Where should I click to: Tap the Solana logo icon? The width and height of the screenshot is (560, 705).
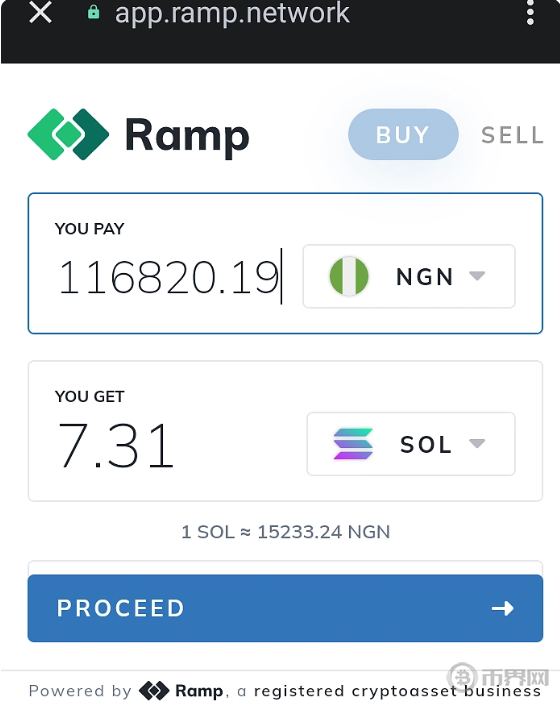[353, 444]
